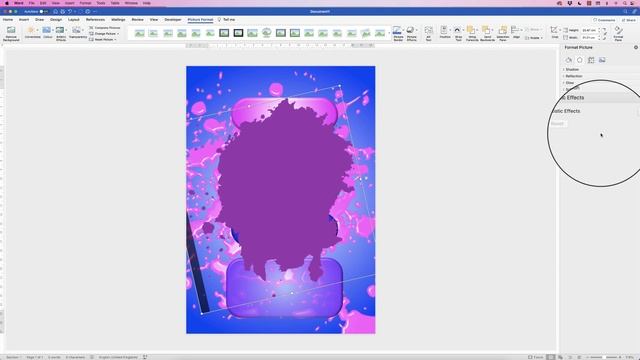Open the Rotate dropdown
This screenshot has height=360, width=640.
pos(533,38)
